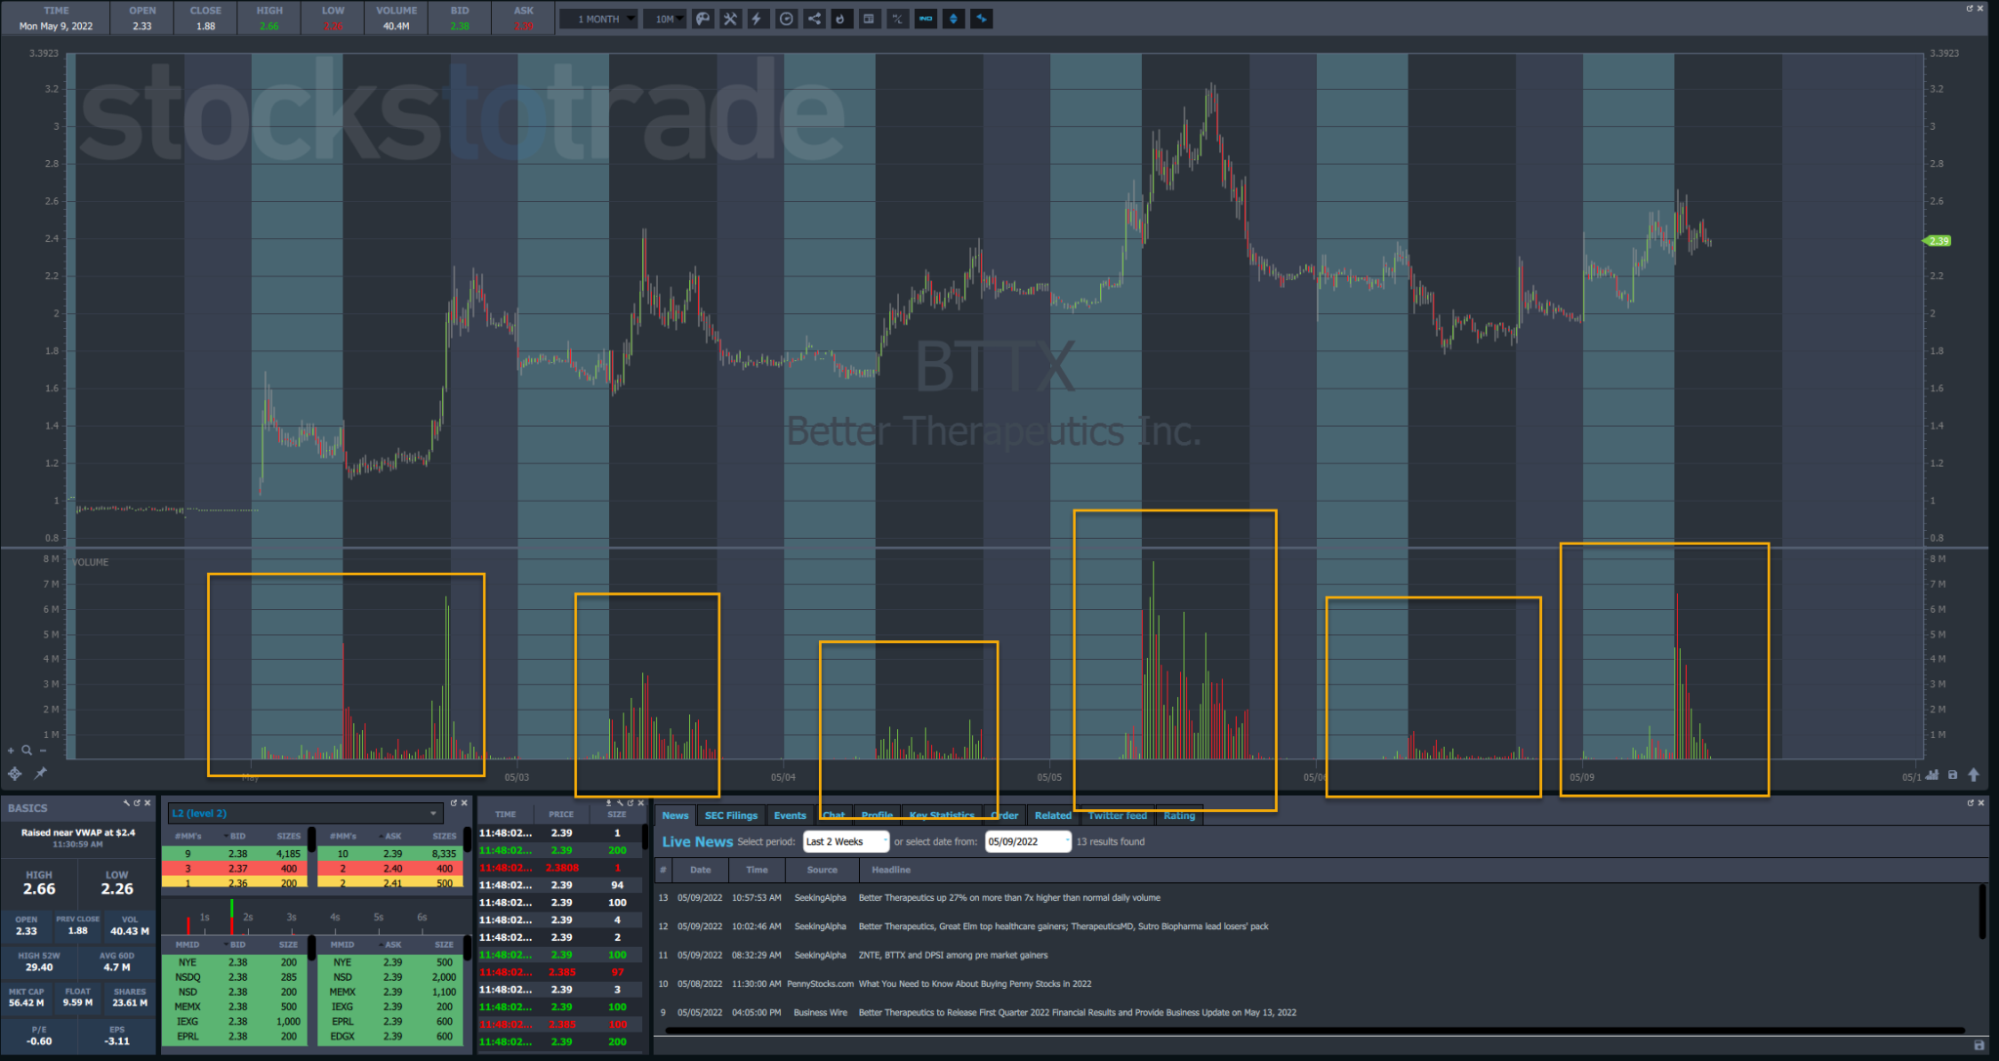Open 'What You Need to Know About Buying Penny Stocks'
The width and height of the screenshot is (1999, 1061).
tap(975, 984)
